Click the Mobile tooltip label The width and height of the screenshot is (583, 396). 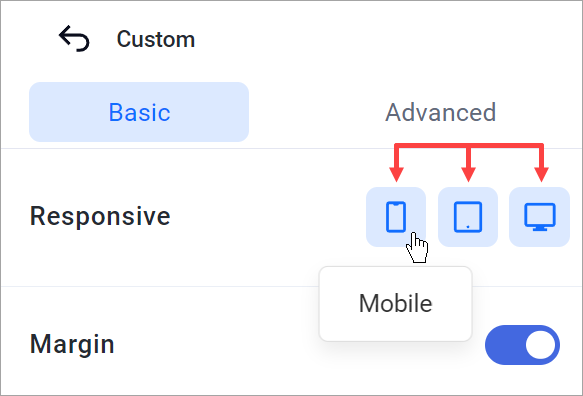tap(396, 303)
